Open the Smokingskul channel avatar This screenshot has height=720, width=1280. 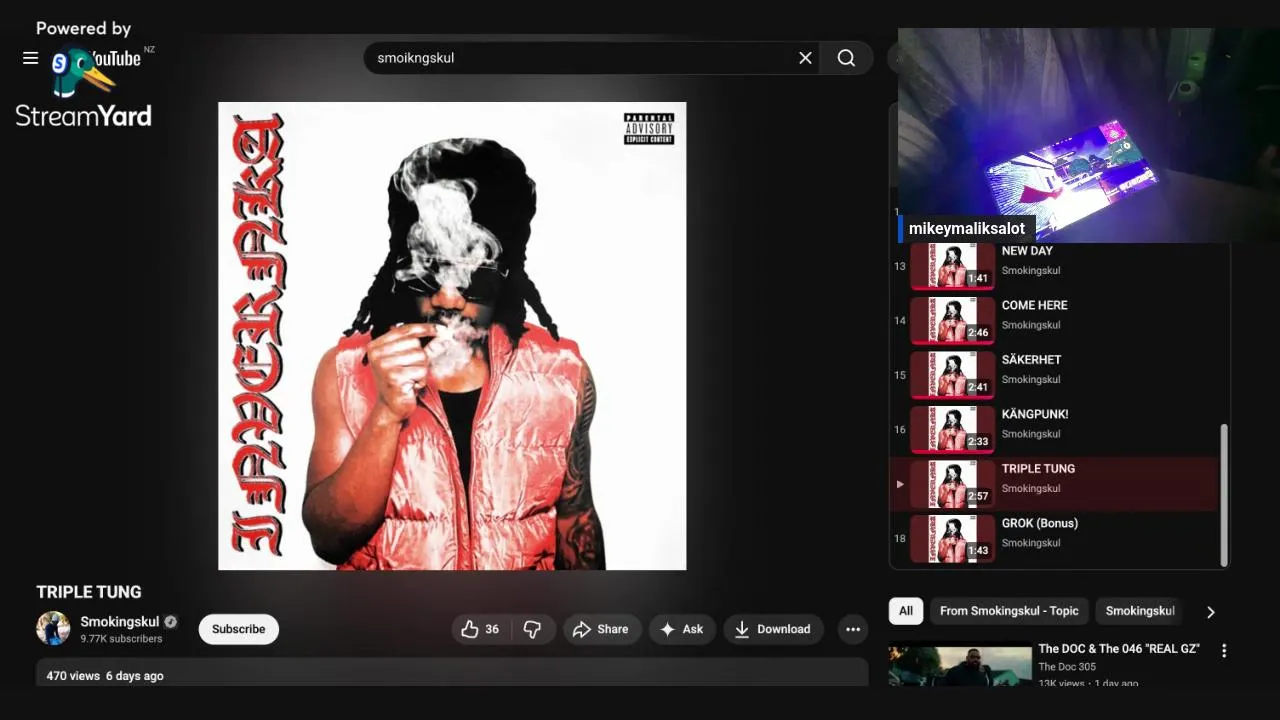(x=53, y=628)
